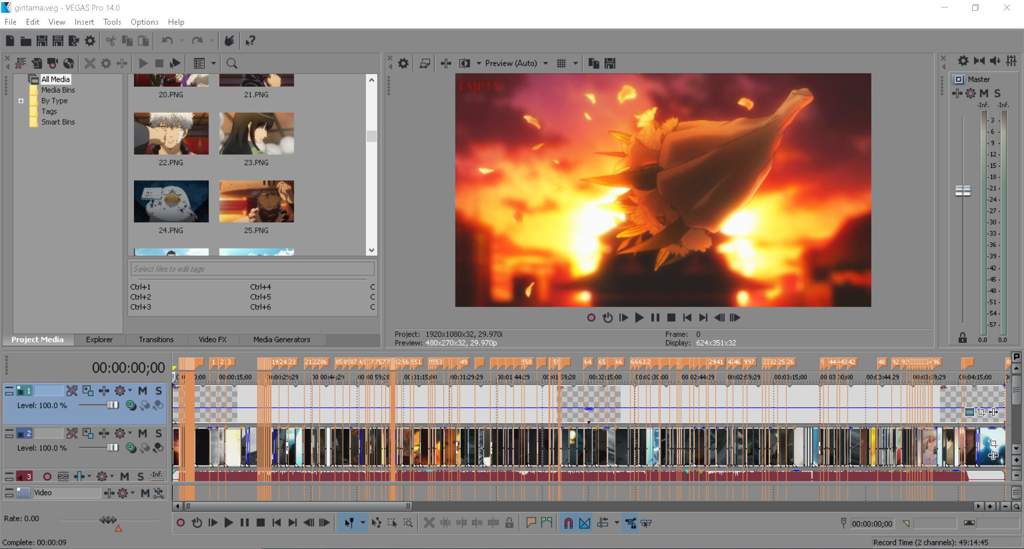Click the Redo arrow in the toolbar

[197, 41]
